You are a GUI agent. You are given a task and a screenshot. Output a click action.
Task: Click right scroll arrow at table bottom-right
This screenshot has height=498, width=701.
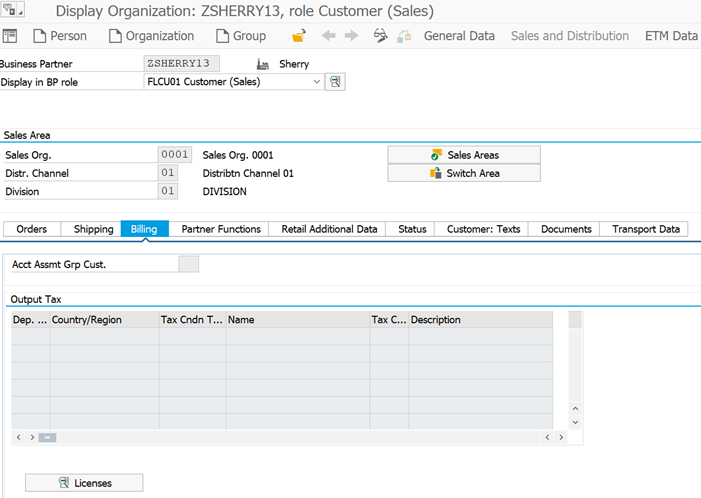tap(561, 437)
